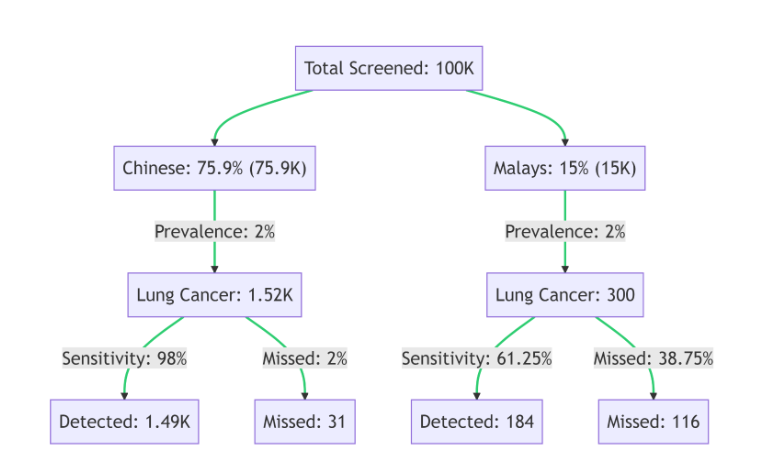Select the Missed: 31 node
The image size is (765, 470).
point(304,422)
